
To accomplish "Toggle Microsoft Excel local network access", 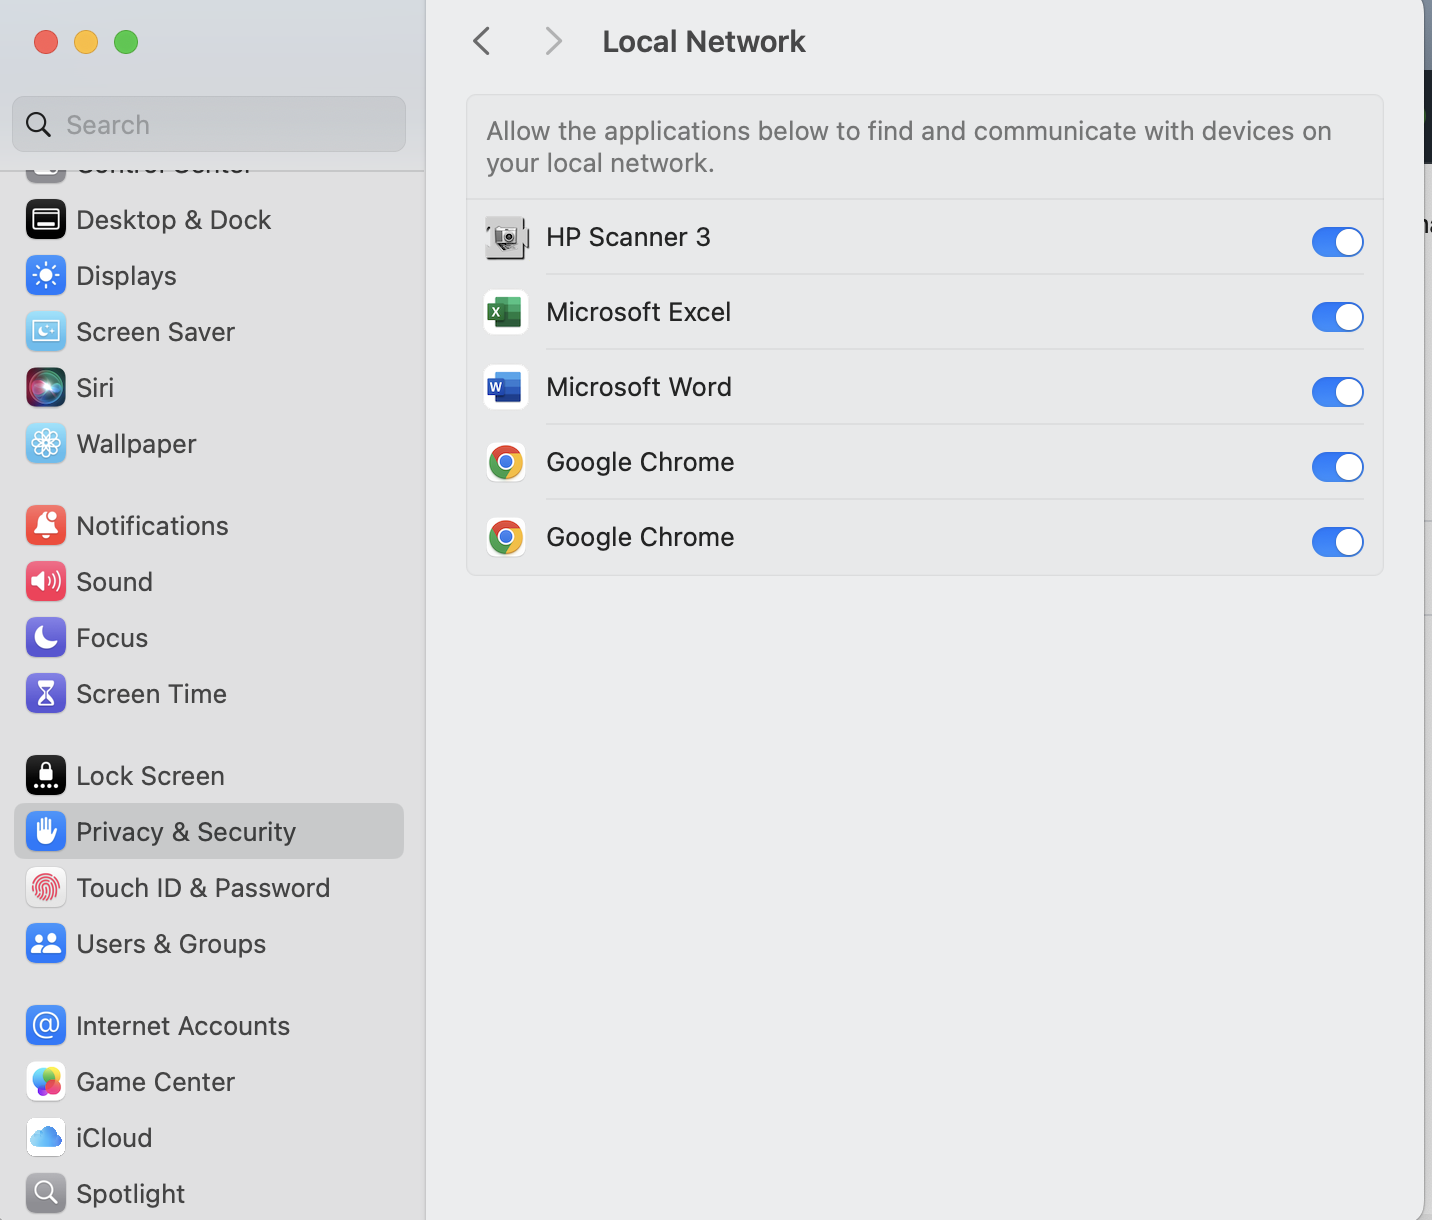I will click(1337, 317).
